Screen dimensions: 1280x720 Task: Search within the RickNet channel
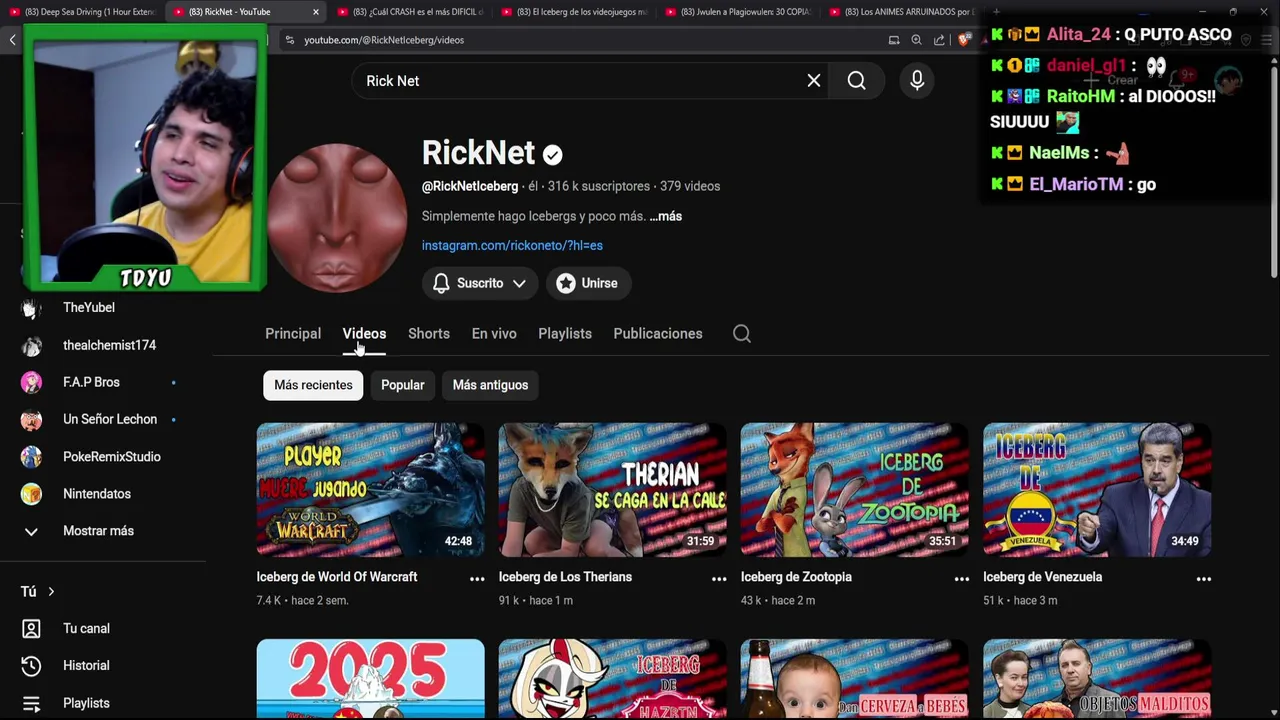(742, 334)
